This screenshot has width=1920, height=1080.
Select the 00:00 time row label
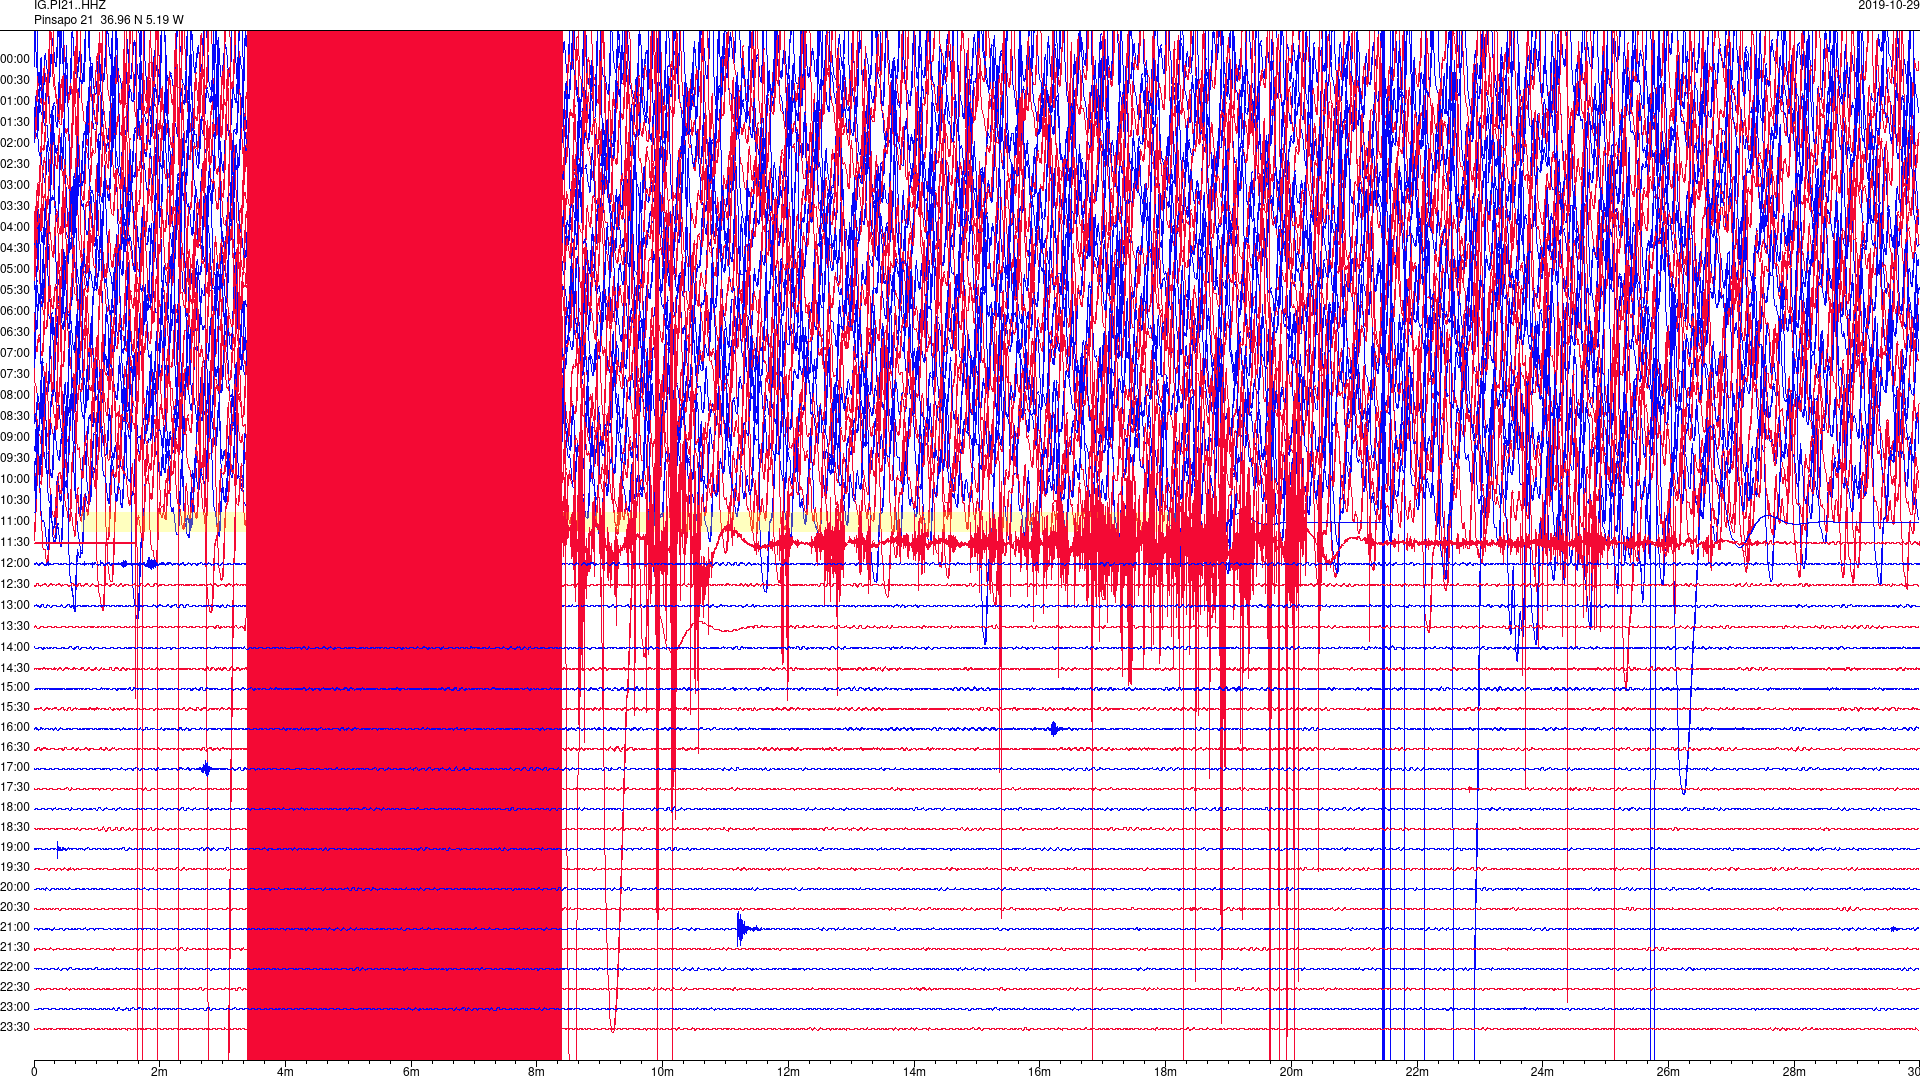point(15,59)
